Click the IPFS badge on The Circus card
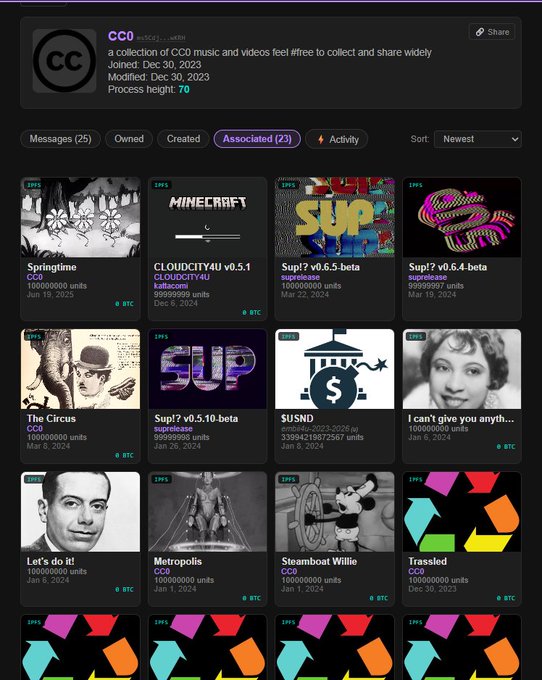The image size is (542, 680). pos(33,337)
